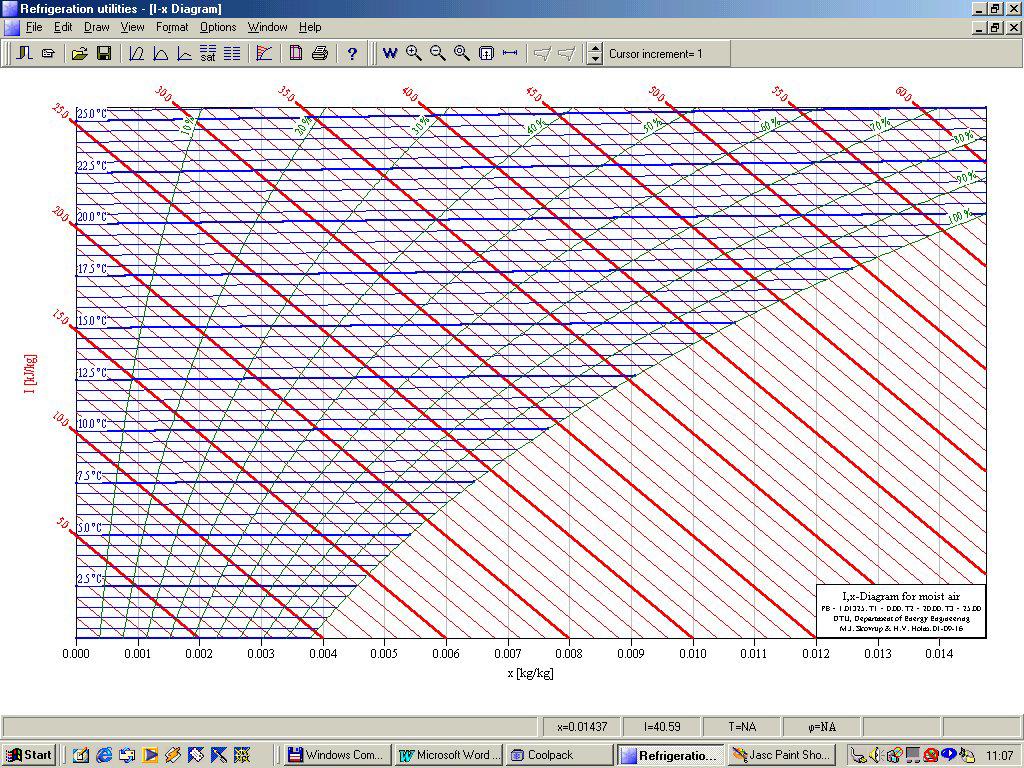Screen dimensions: 1024x768
Task: Click the I=40.59 status bar field
Action: point(662,727)
